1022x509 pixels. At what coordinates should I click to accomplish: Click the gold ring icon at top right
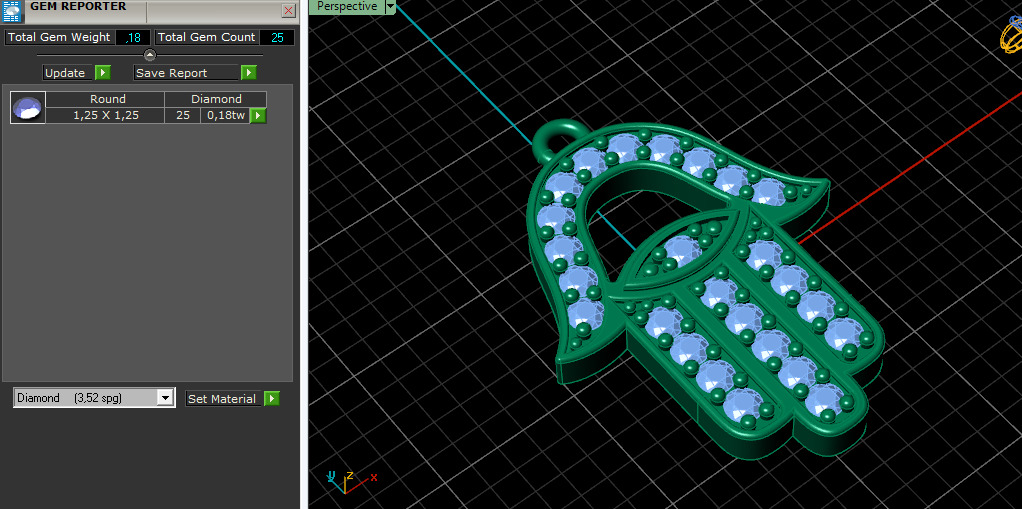click(x=1011, y=36)
